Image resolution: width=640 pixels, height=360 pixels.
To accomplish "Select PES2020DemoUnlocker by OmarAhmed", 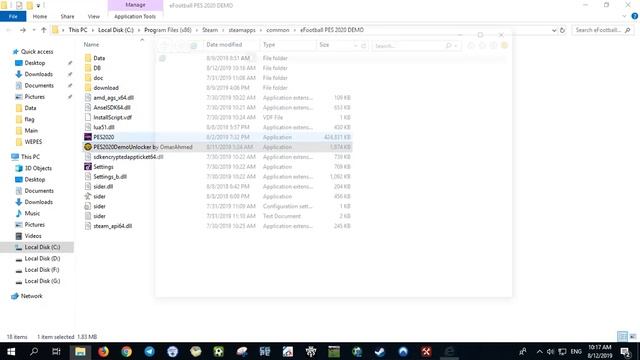I will click(143, 147).
